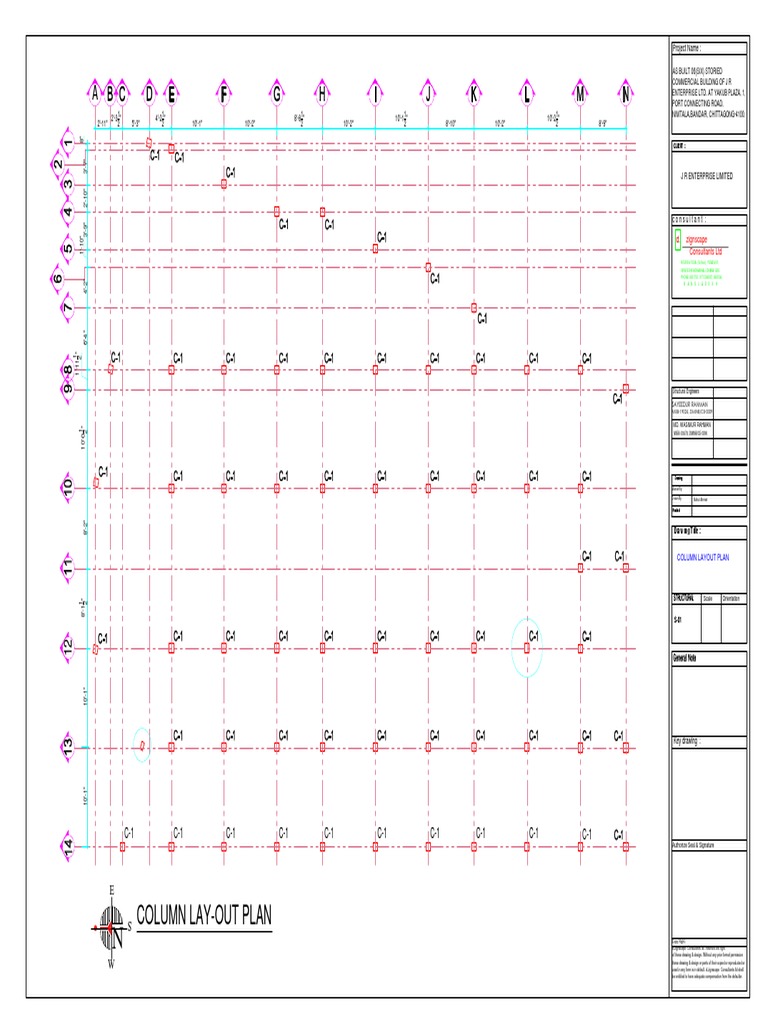Pick grid bubble F on the top axis
Viewport: 768px width, 1024px height.
point(224,95)
